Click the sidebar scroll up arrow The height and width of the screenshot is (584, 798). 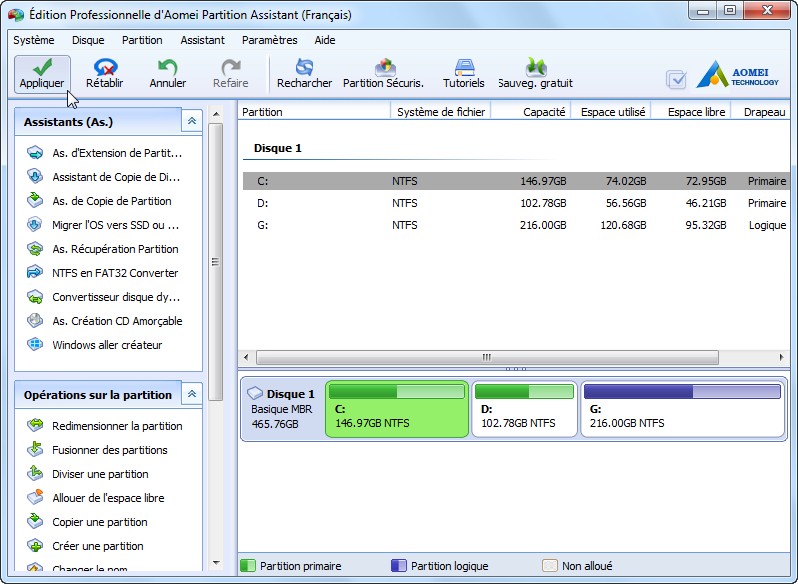pos(216,114)
